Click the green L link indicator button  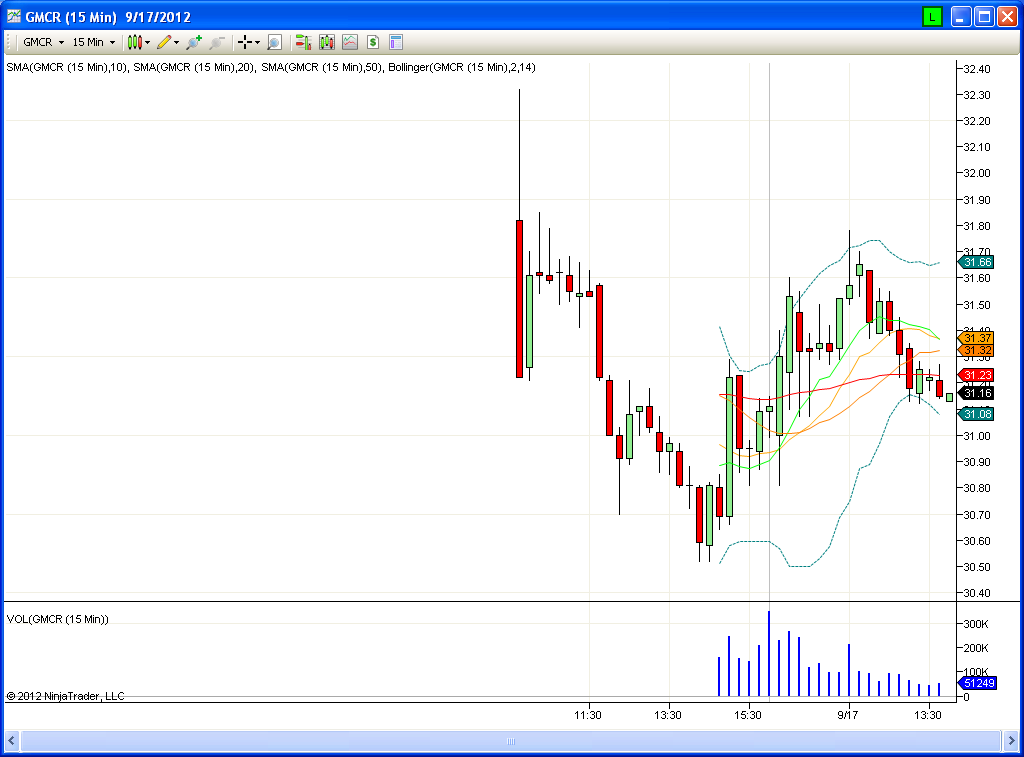coord(932,17)
